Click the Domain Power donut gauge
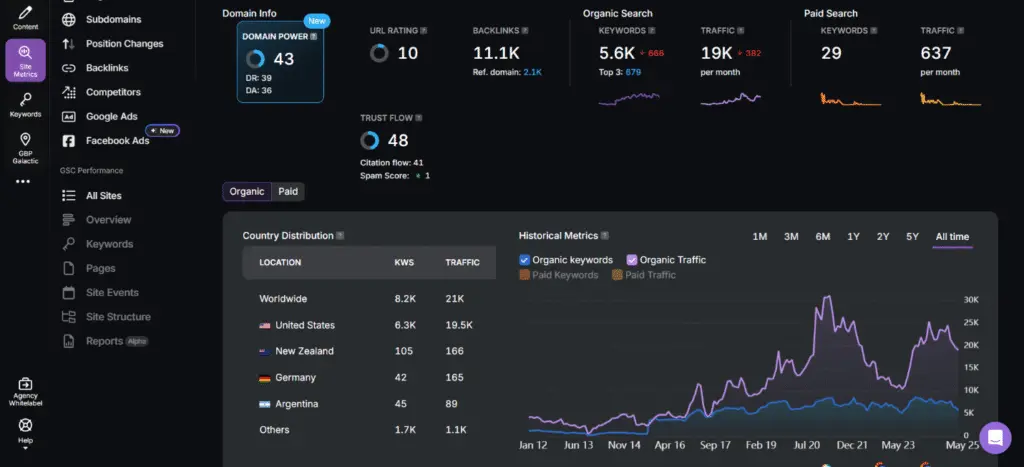Viewport: 1024px width, 467px height. [x=255, y=59]
